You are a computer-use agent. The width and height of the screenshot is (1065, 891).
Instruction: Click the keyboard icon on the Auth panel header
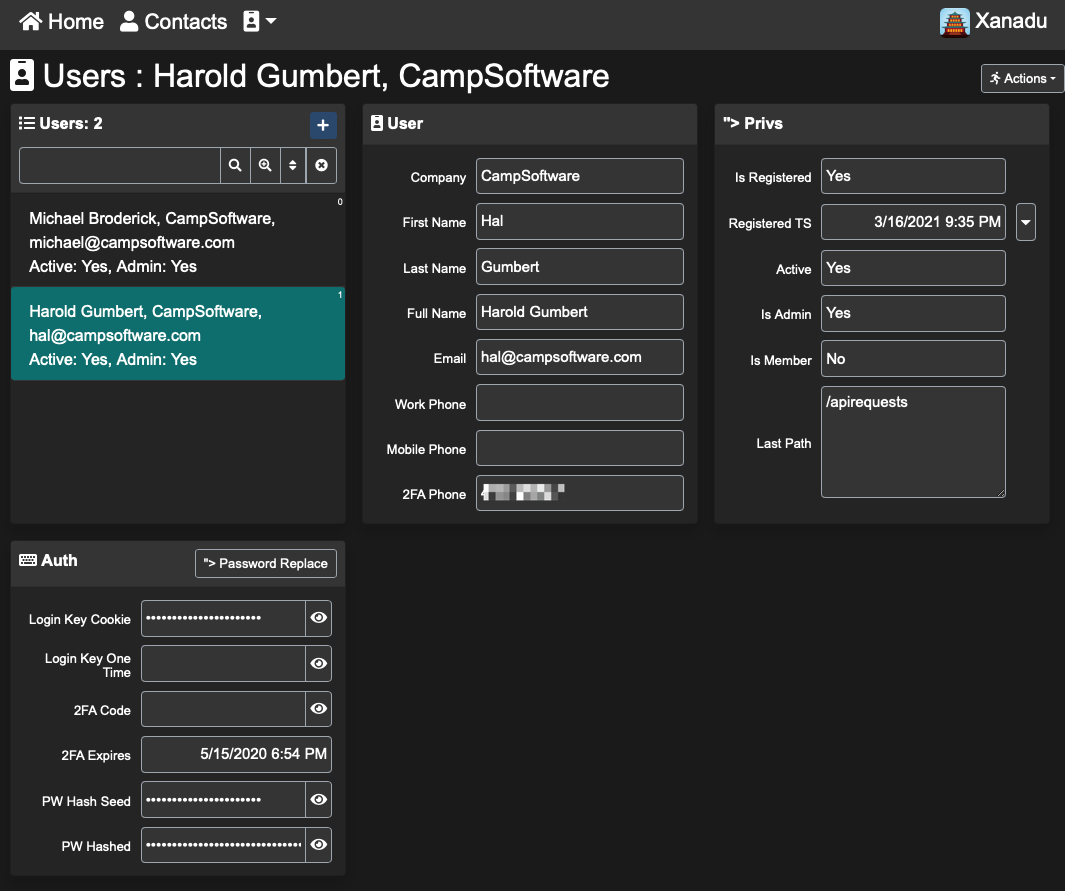(x=27, y=560)
